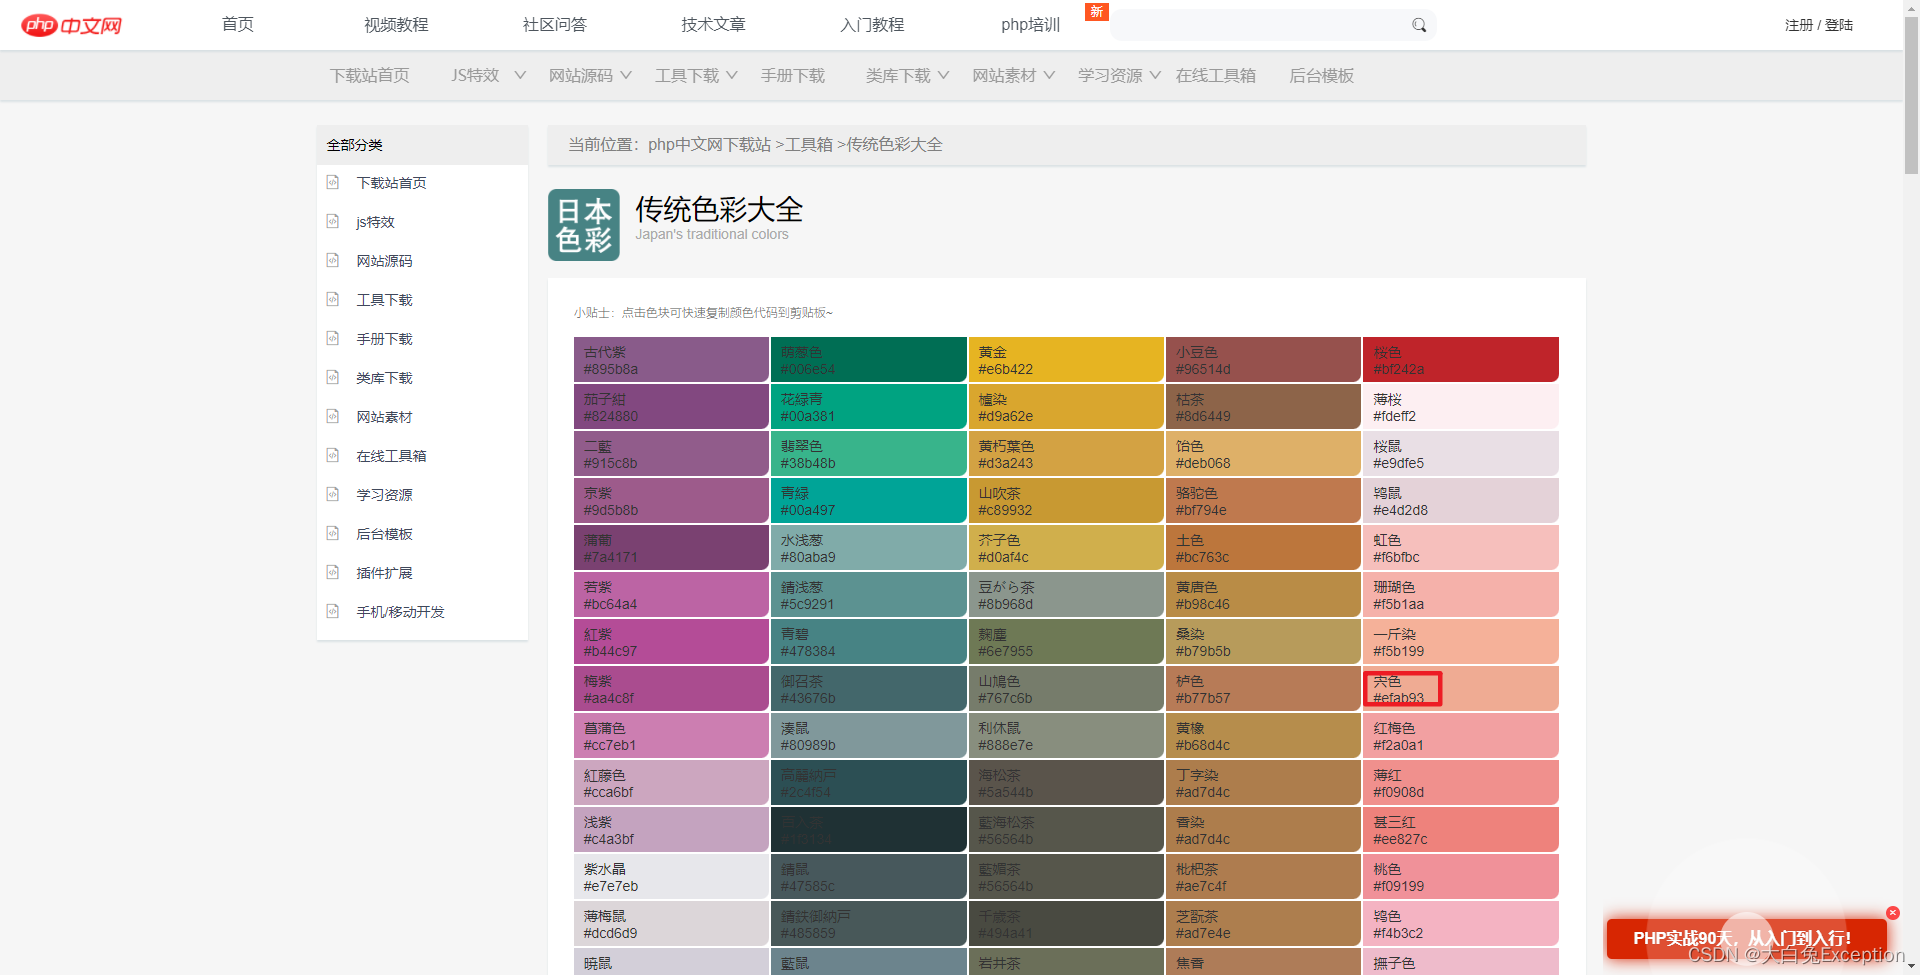1920x975 pixels.
Task: Click the file icon beside 类库下载 in sidebar
Action: pyautogui.click(x=333, y=377)
